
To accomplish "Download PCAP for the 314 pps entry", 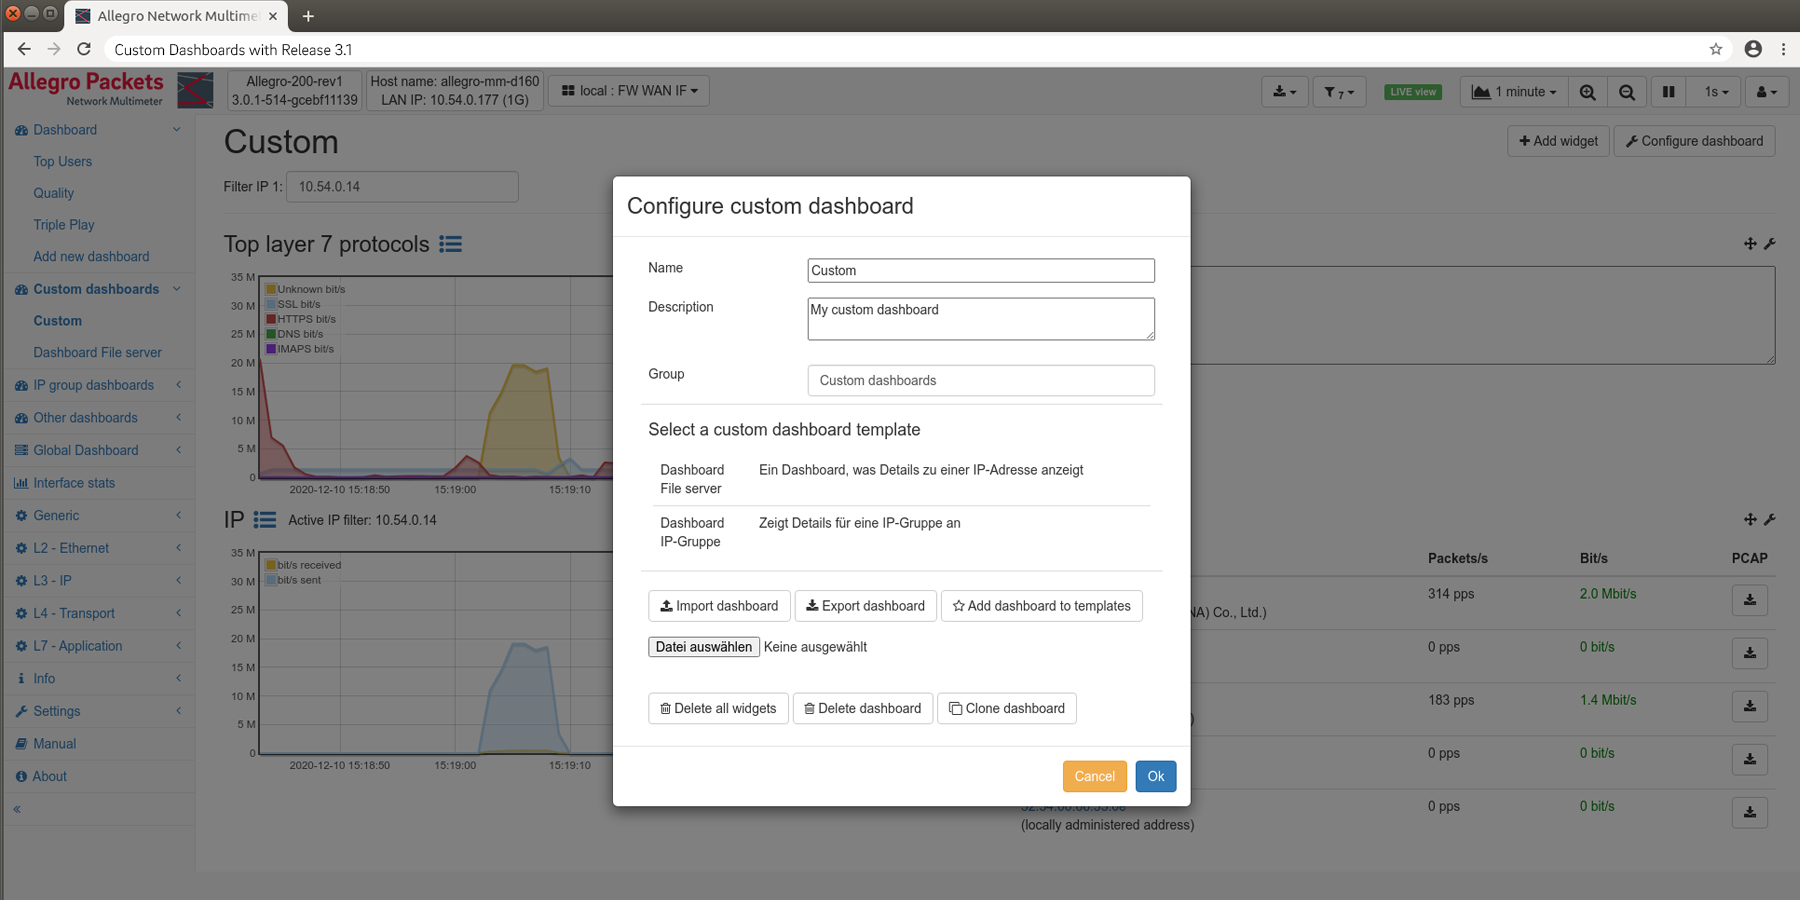I will pyautogui.click(x=1750, y=600).
